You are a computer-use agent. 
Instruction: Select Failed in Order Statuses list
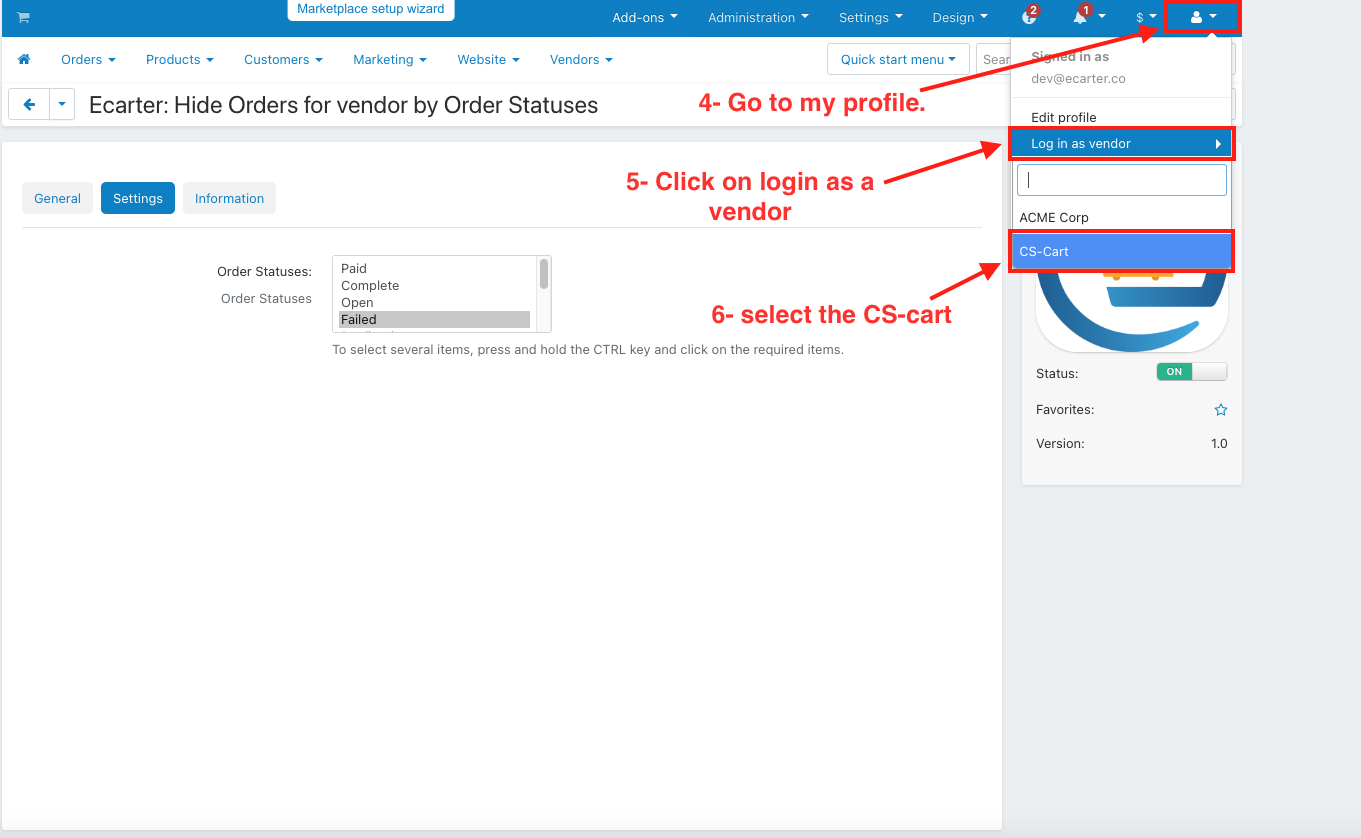pos(435,319)
